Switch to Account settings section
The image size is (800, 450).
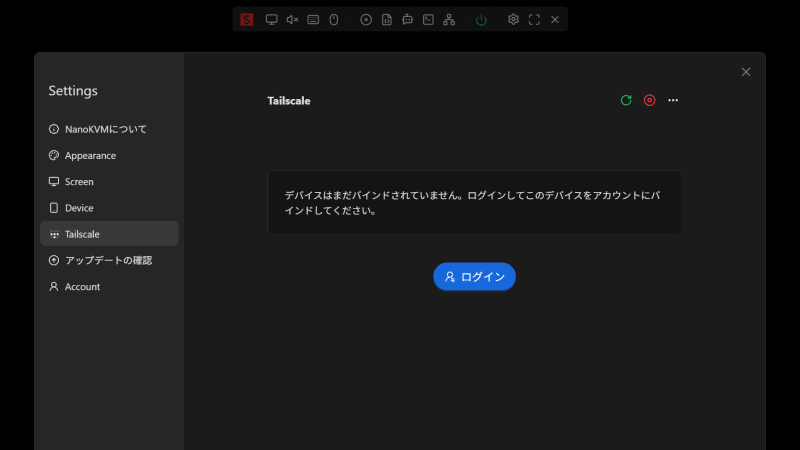(109, 286)
